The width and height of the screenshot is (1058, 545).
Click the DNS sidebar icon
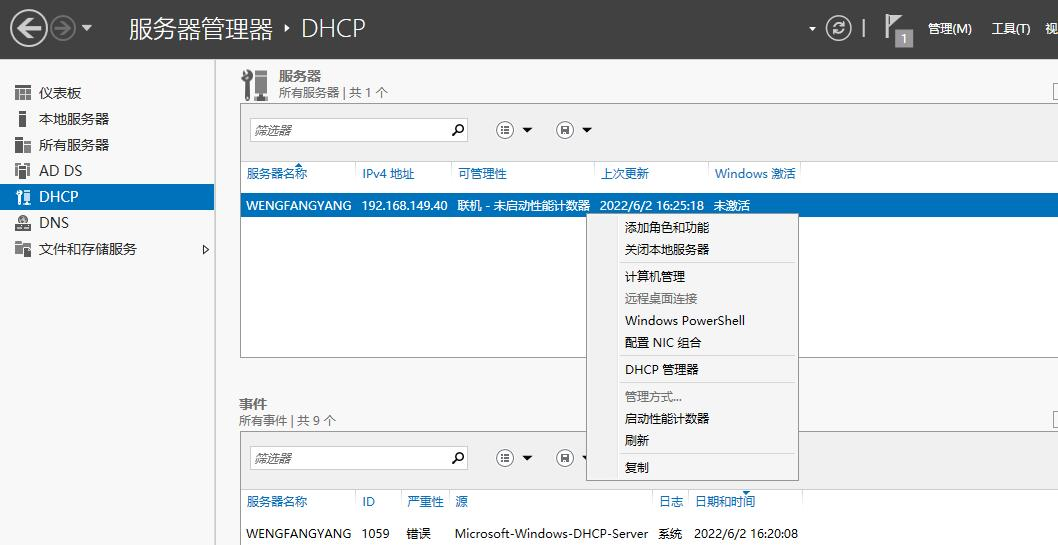pos(23,223)
